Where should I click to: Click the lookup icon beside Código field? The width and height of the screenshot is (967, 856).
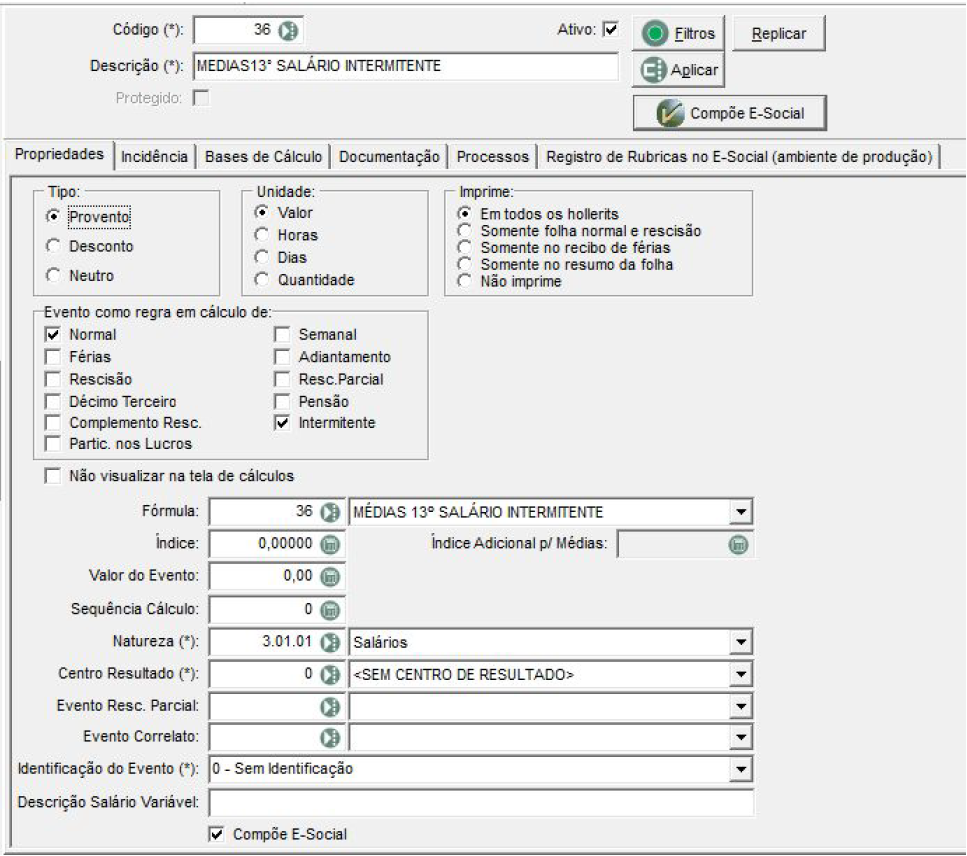[x=287, y=30]
